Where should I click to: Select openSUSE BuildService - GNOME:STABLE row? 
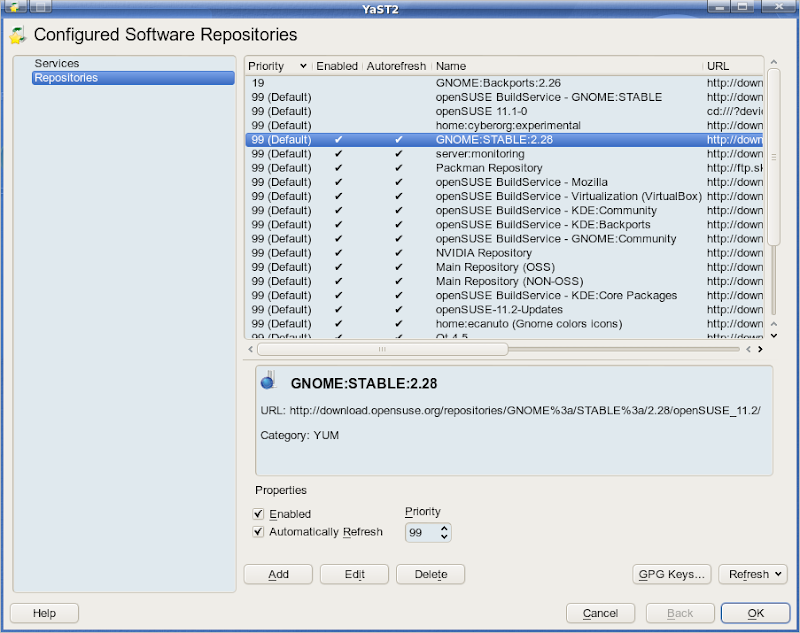click(504, 97)
